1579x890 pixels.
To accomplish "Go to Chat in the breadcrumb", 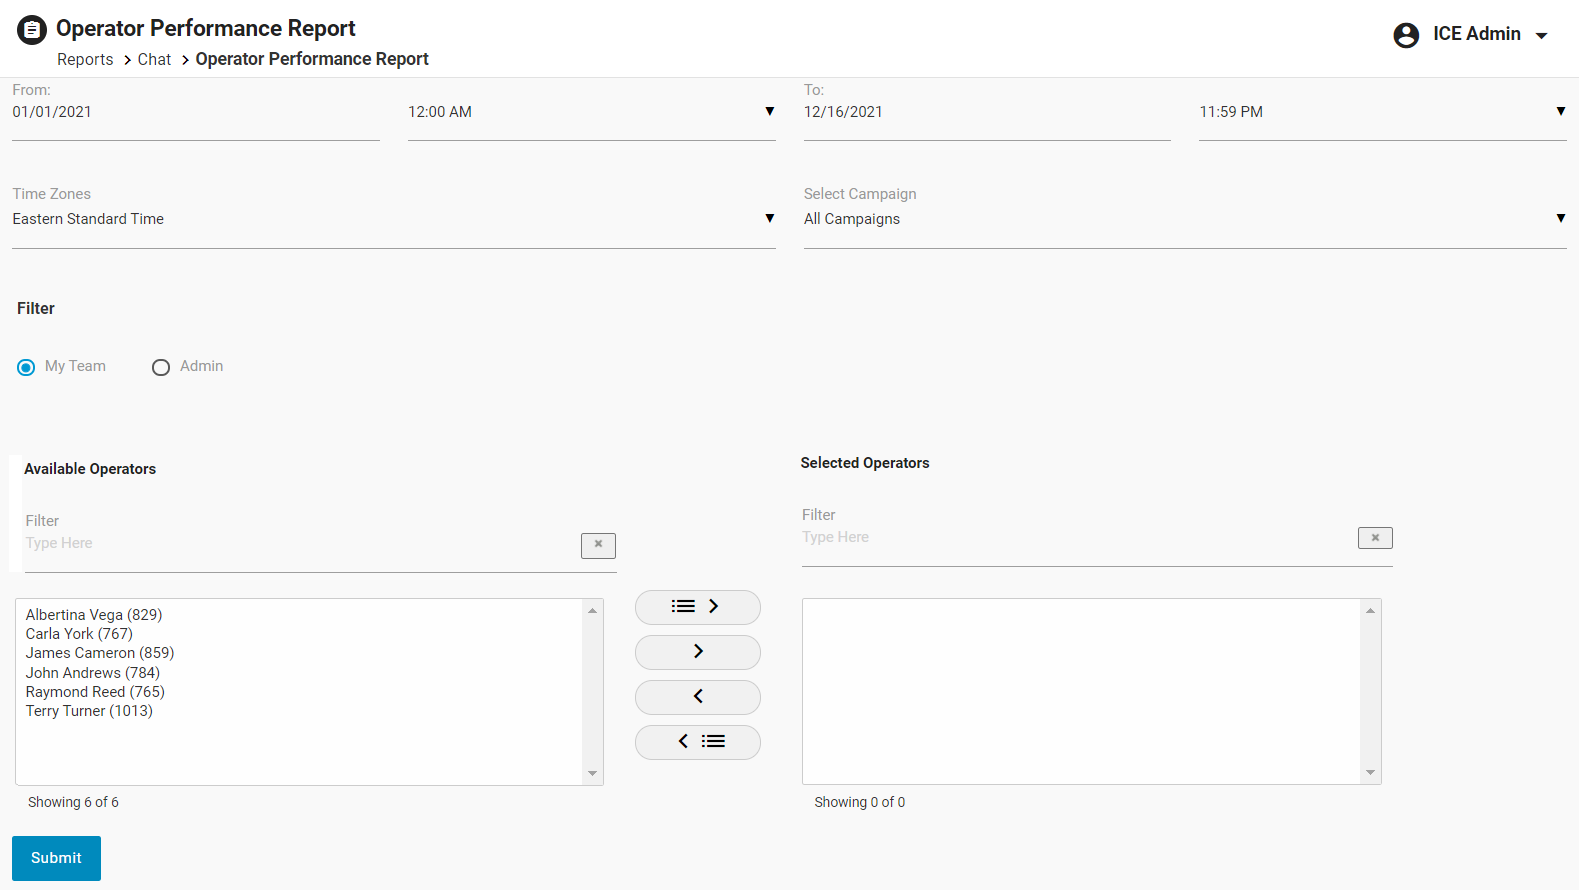I will (154, 60).
